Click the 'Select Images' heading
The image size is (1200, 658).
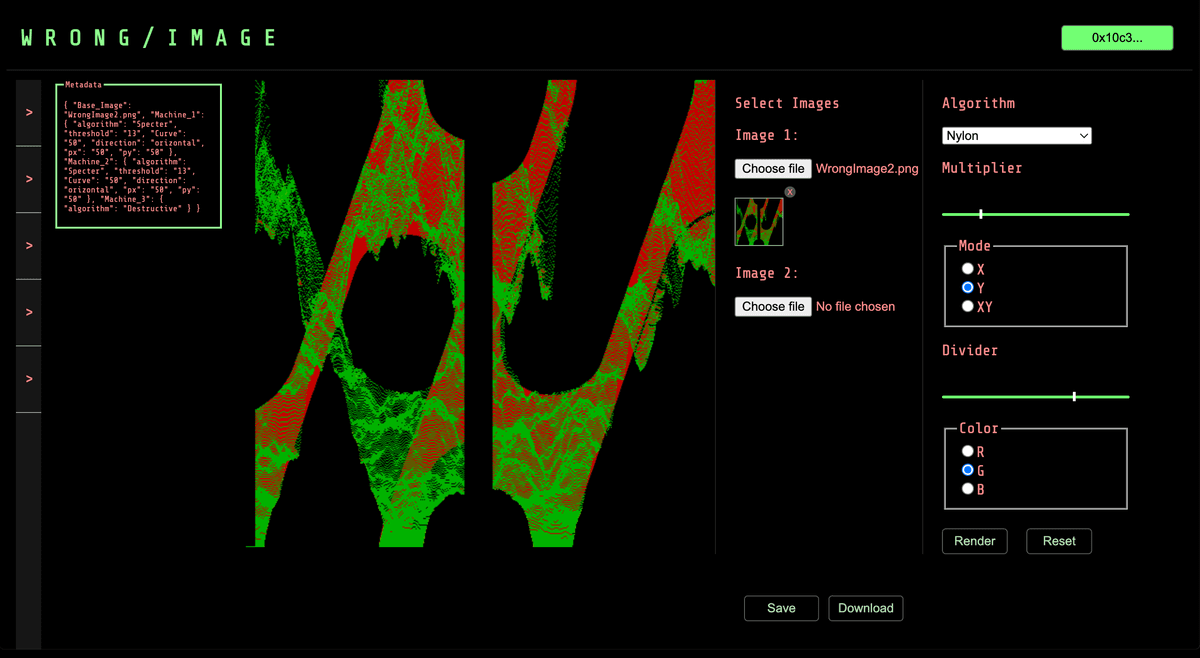787,103
